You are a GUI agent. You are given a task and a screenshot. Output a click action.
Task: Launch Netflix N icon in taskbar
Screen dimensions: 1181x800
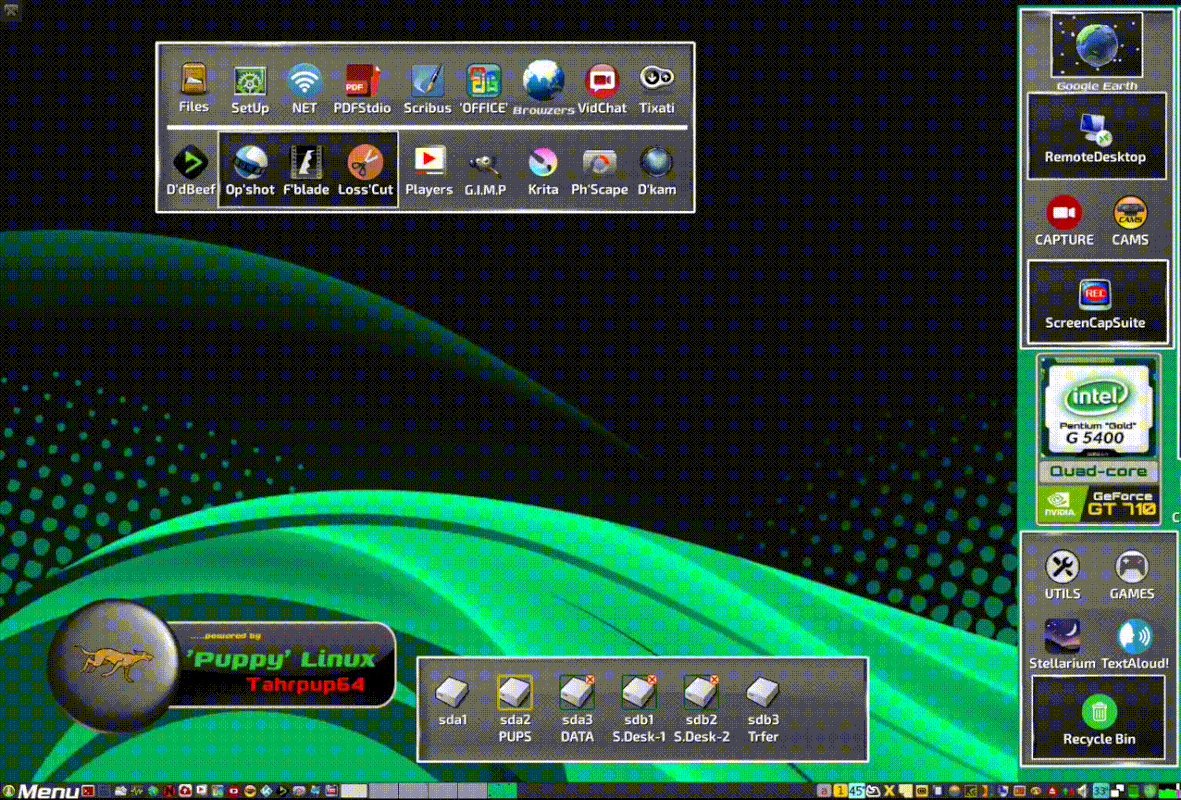169,791
